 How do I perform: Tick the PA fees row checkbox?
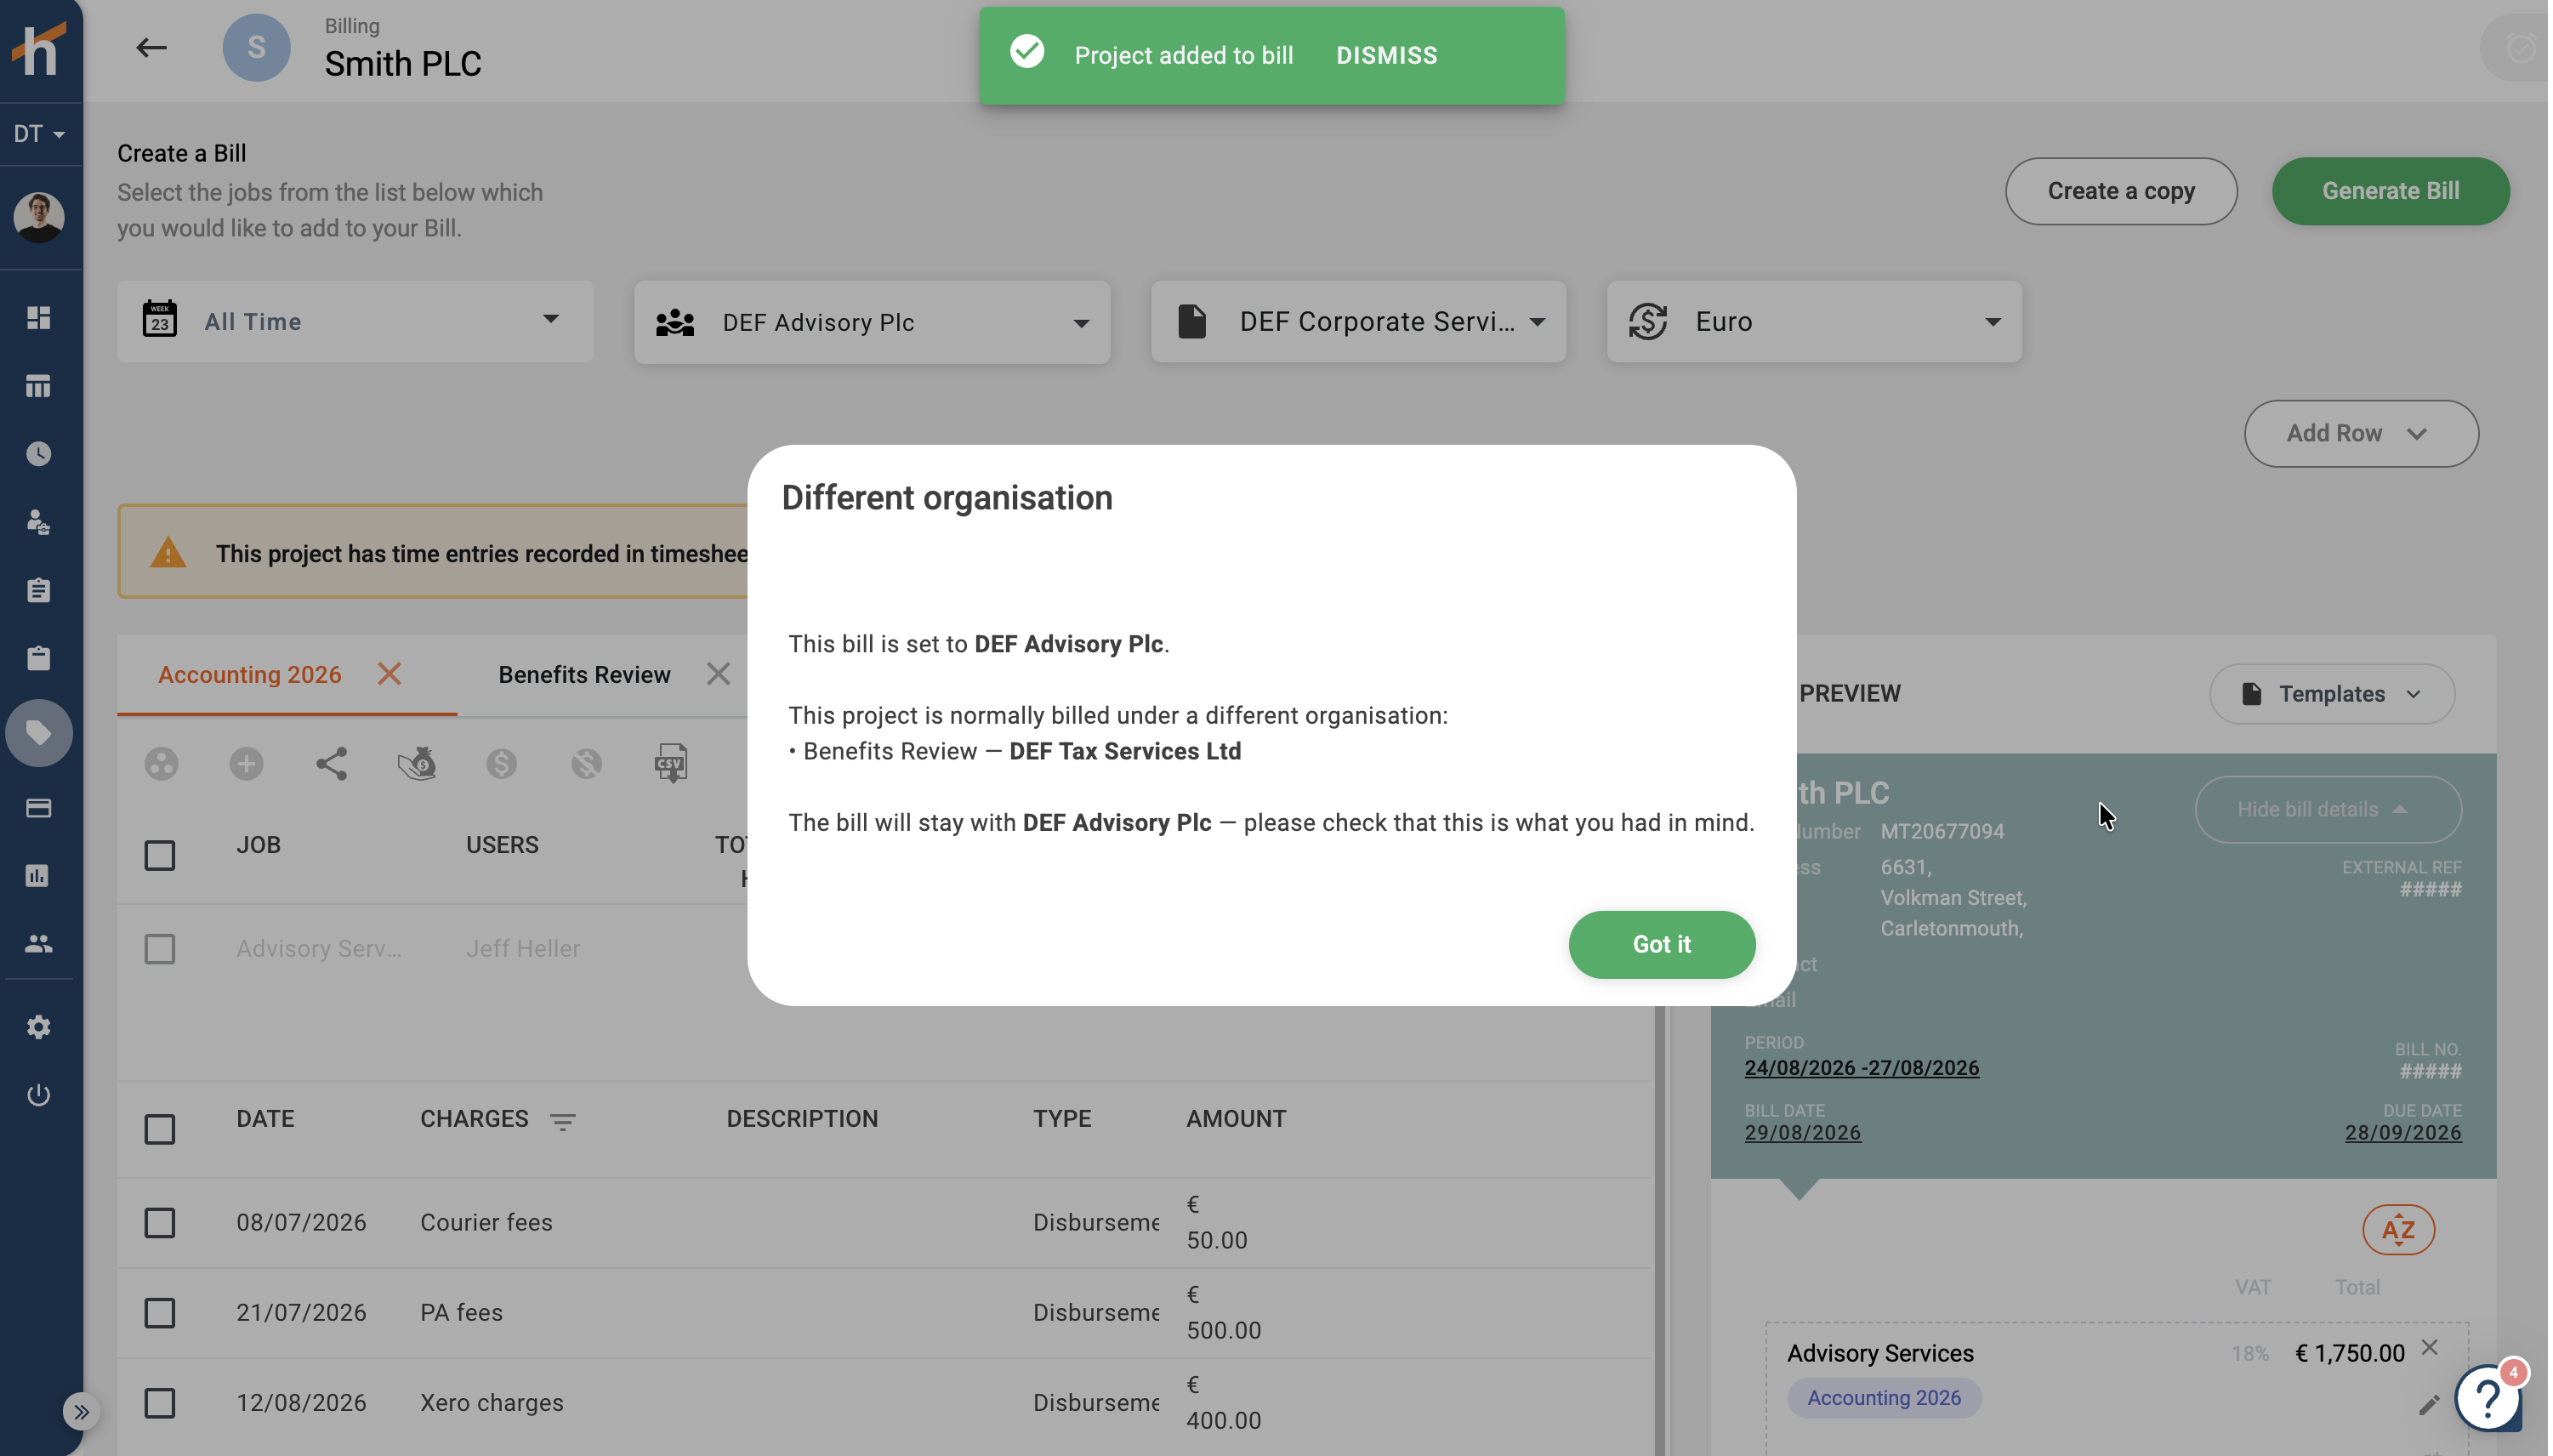(160, 1312)
